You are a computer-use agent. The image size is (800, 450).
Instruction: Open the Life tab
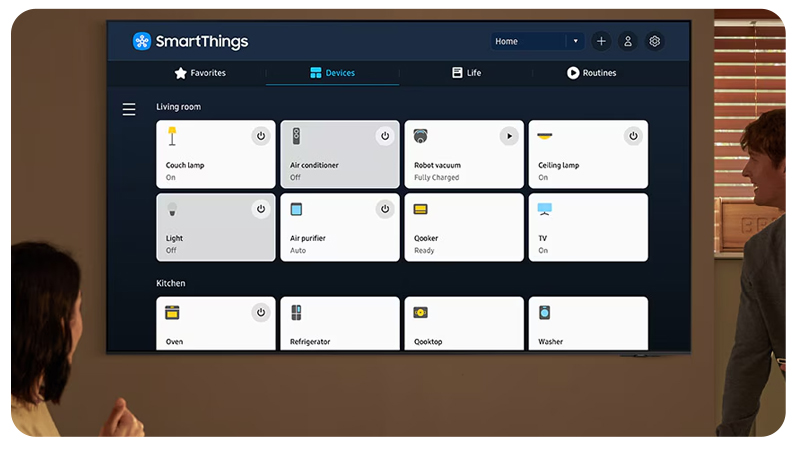pyautogui.click(x=466, y=73)
